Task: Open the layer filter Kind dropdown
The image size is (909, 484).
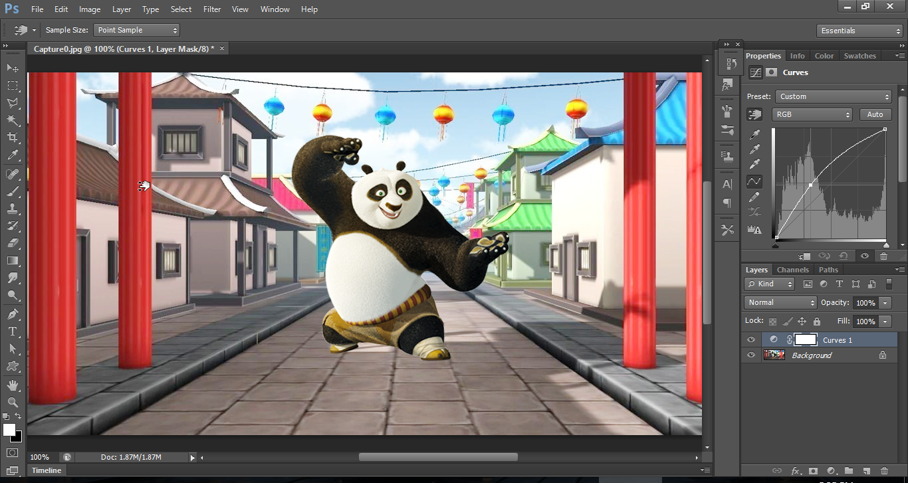Action: (x=769, y=284)
